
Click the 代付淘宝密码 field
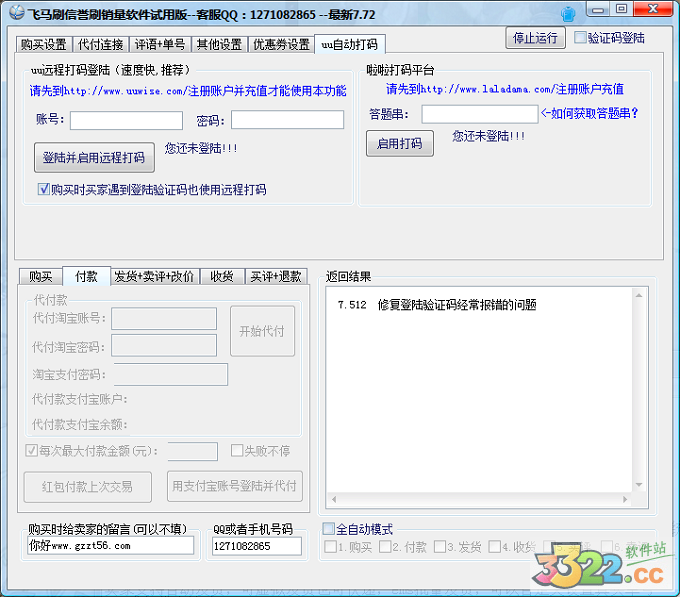pyautogui.click(x=164, y=345)
